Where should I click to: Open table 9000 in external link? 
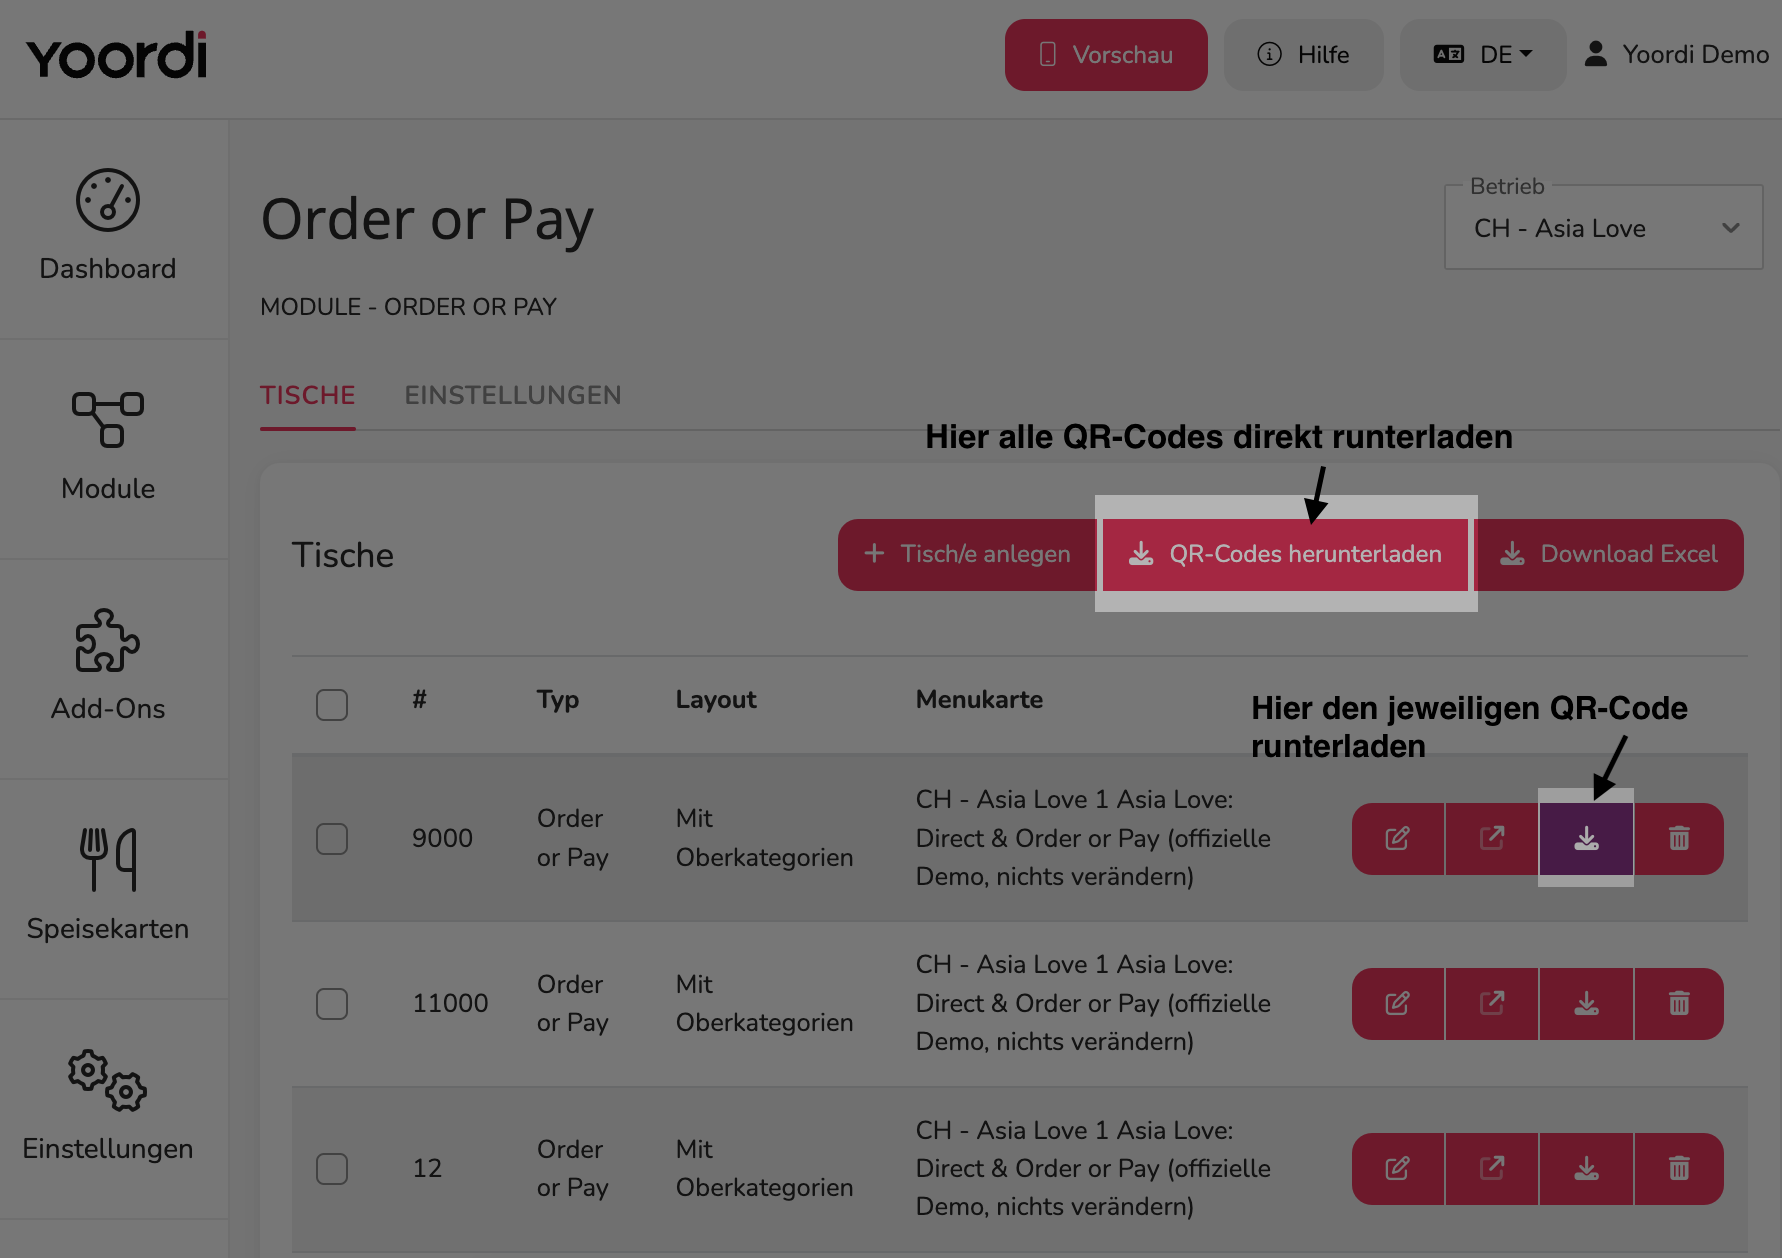click(1492, 838)
